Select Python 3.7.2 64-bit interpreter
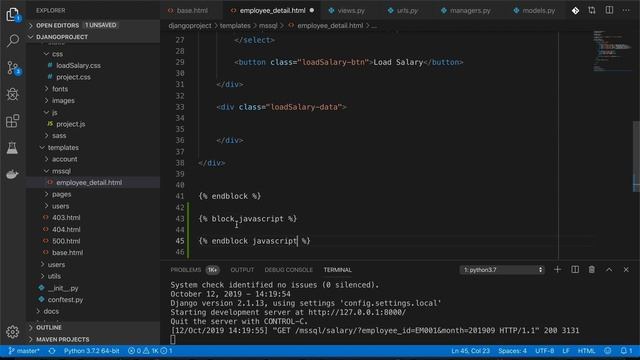640x360 pixels. [x=91, y=351]
